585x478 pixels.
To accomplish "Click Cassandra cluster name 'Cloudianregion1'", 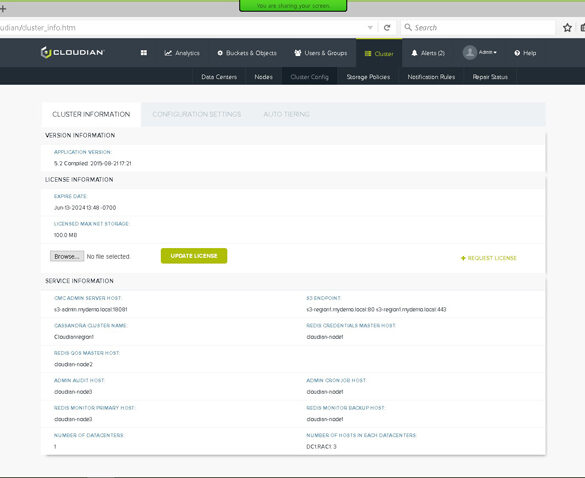I will [74, 337].
